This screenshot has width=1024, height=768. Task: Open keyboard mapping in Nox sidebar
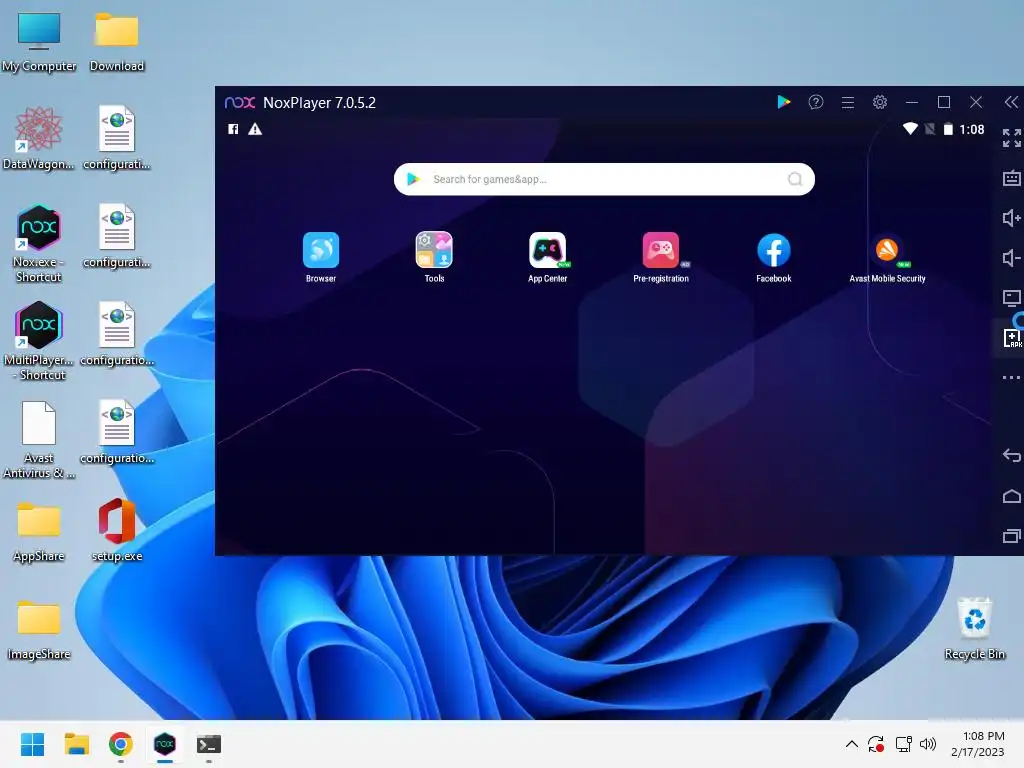1011,178
